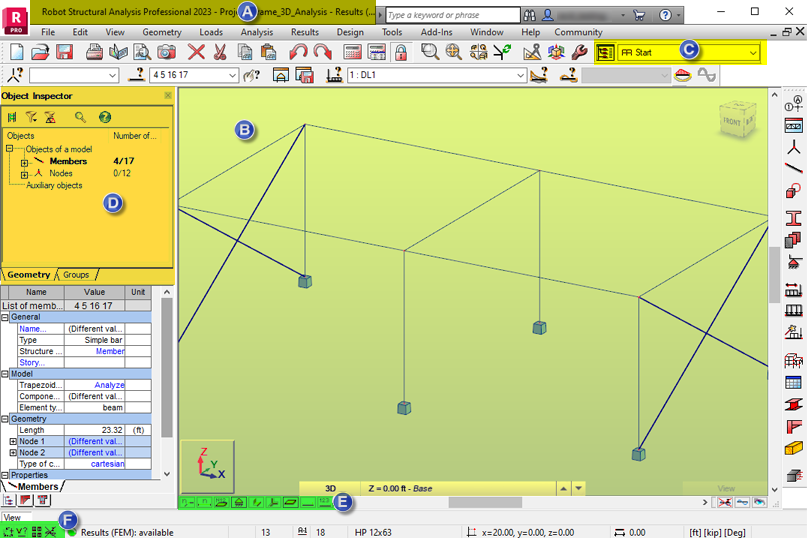Delete selection with red X icon
The height and width of the screenshot is (538, 807).
tap(196, 52)
